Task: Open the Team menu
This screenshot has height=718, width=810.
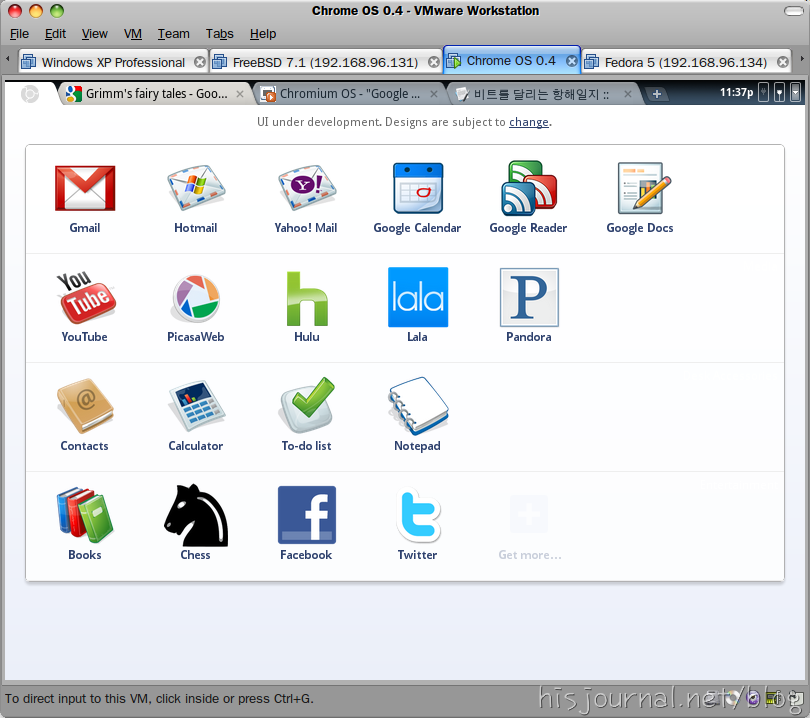Action: tap(174, 34)
